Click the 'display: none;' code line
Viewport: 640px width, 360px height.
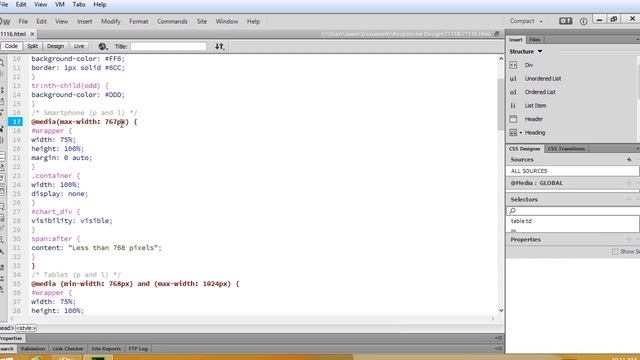pos(60,194)
